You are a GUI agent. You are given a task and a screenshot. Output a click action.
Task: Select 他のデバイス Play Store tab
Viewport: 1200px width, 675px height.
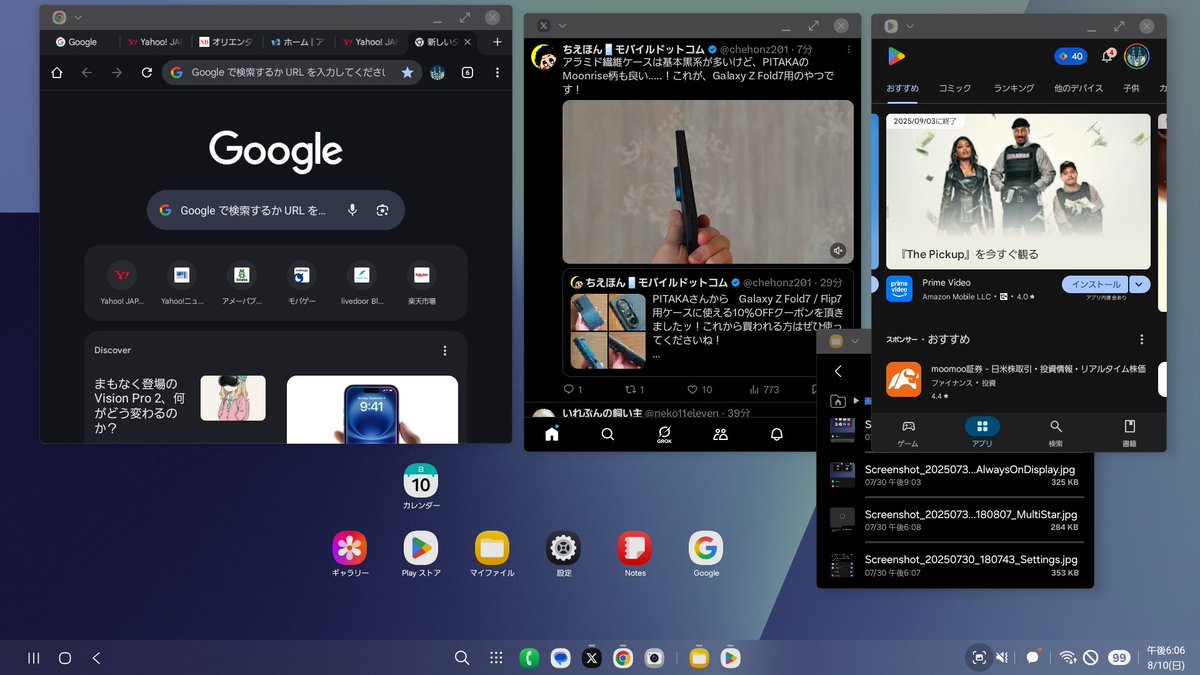(1078, 88)
